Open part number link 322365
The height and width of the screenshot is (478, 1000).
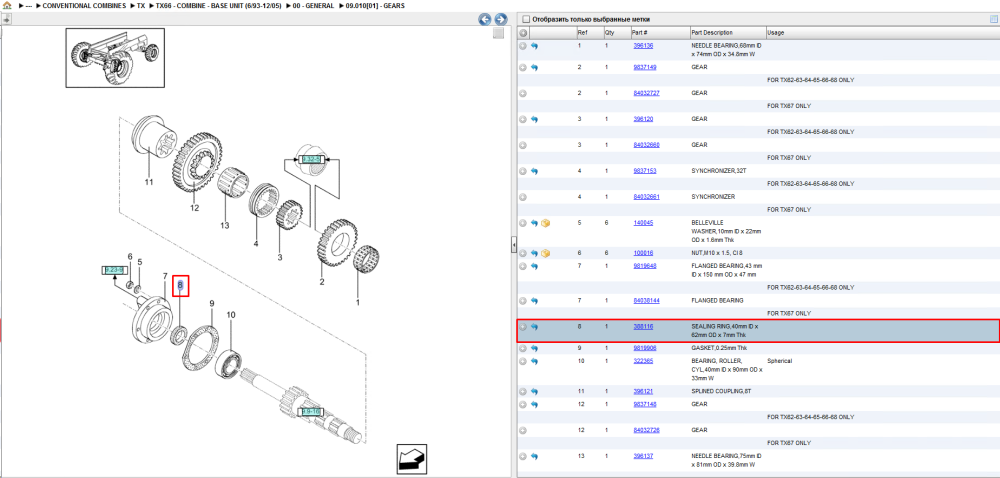[643, 361]
